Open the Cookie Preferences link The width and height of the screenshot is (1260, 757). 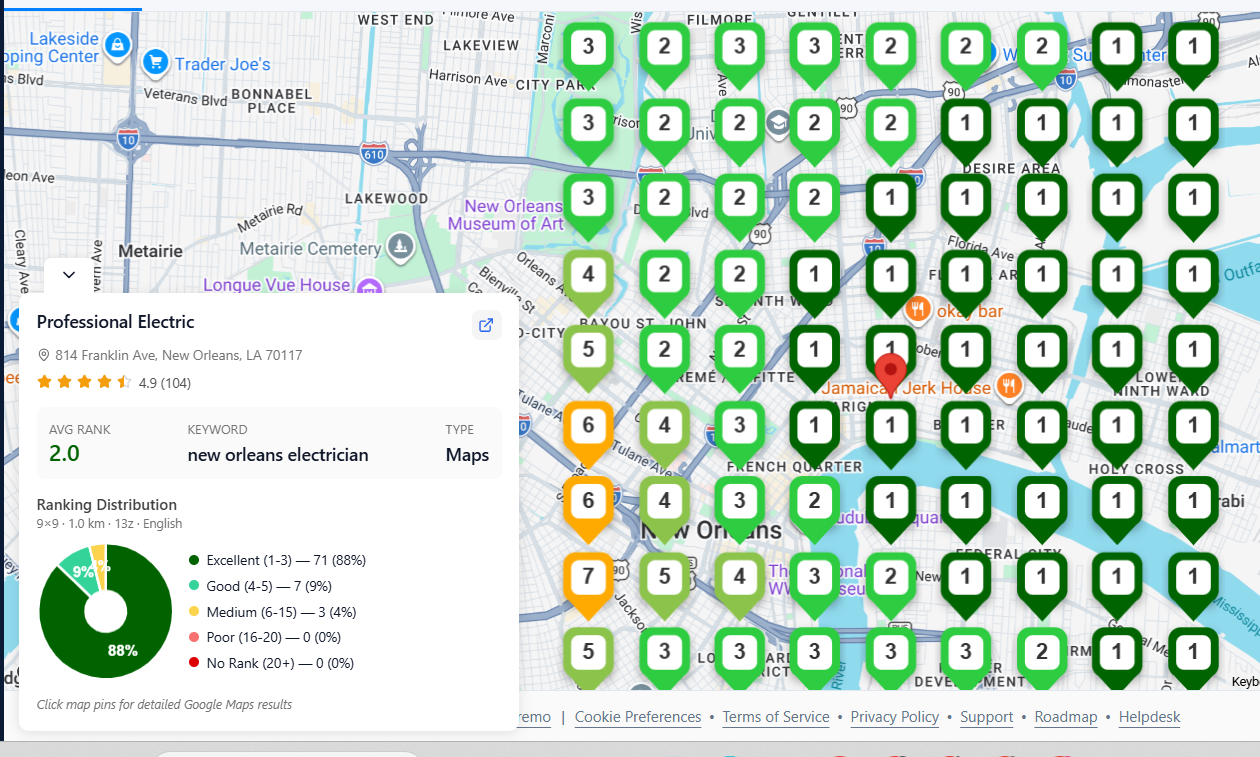[x=638, y=717]
